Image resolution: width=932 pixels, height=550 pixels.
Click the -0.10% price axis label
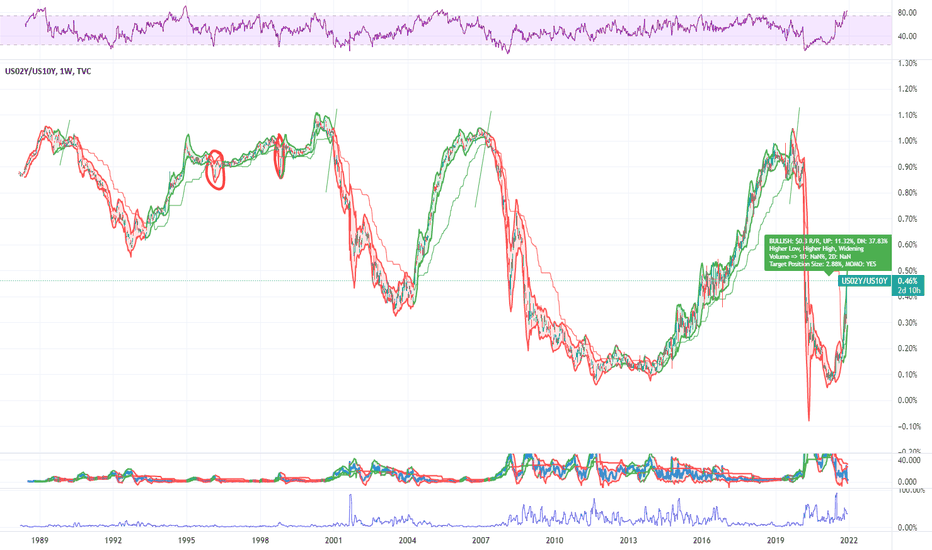point(907,426)
